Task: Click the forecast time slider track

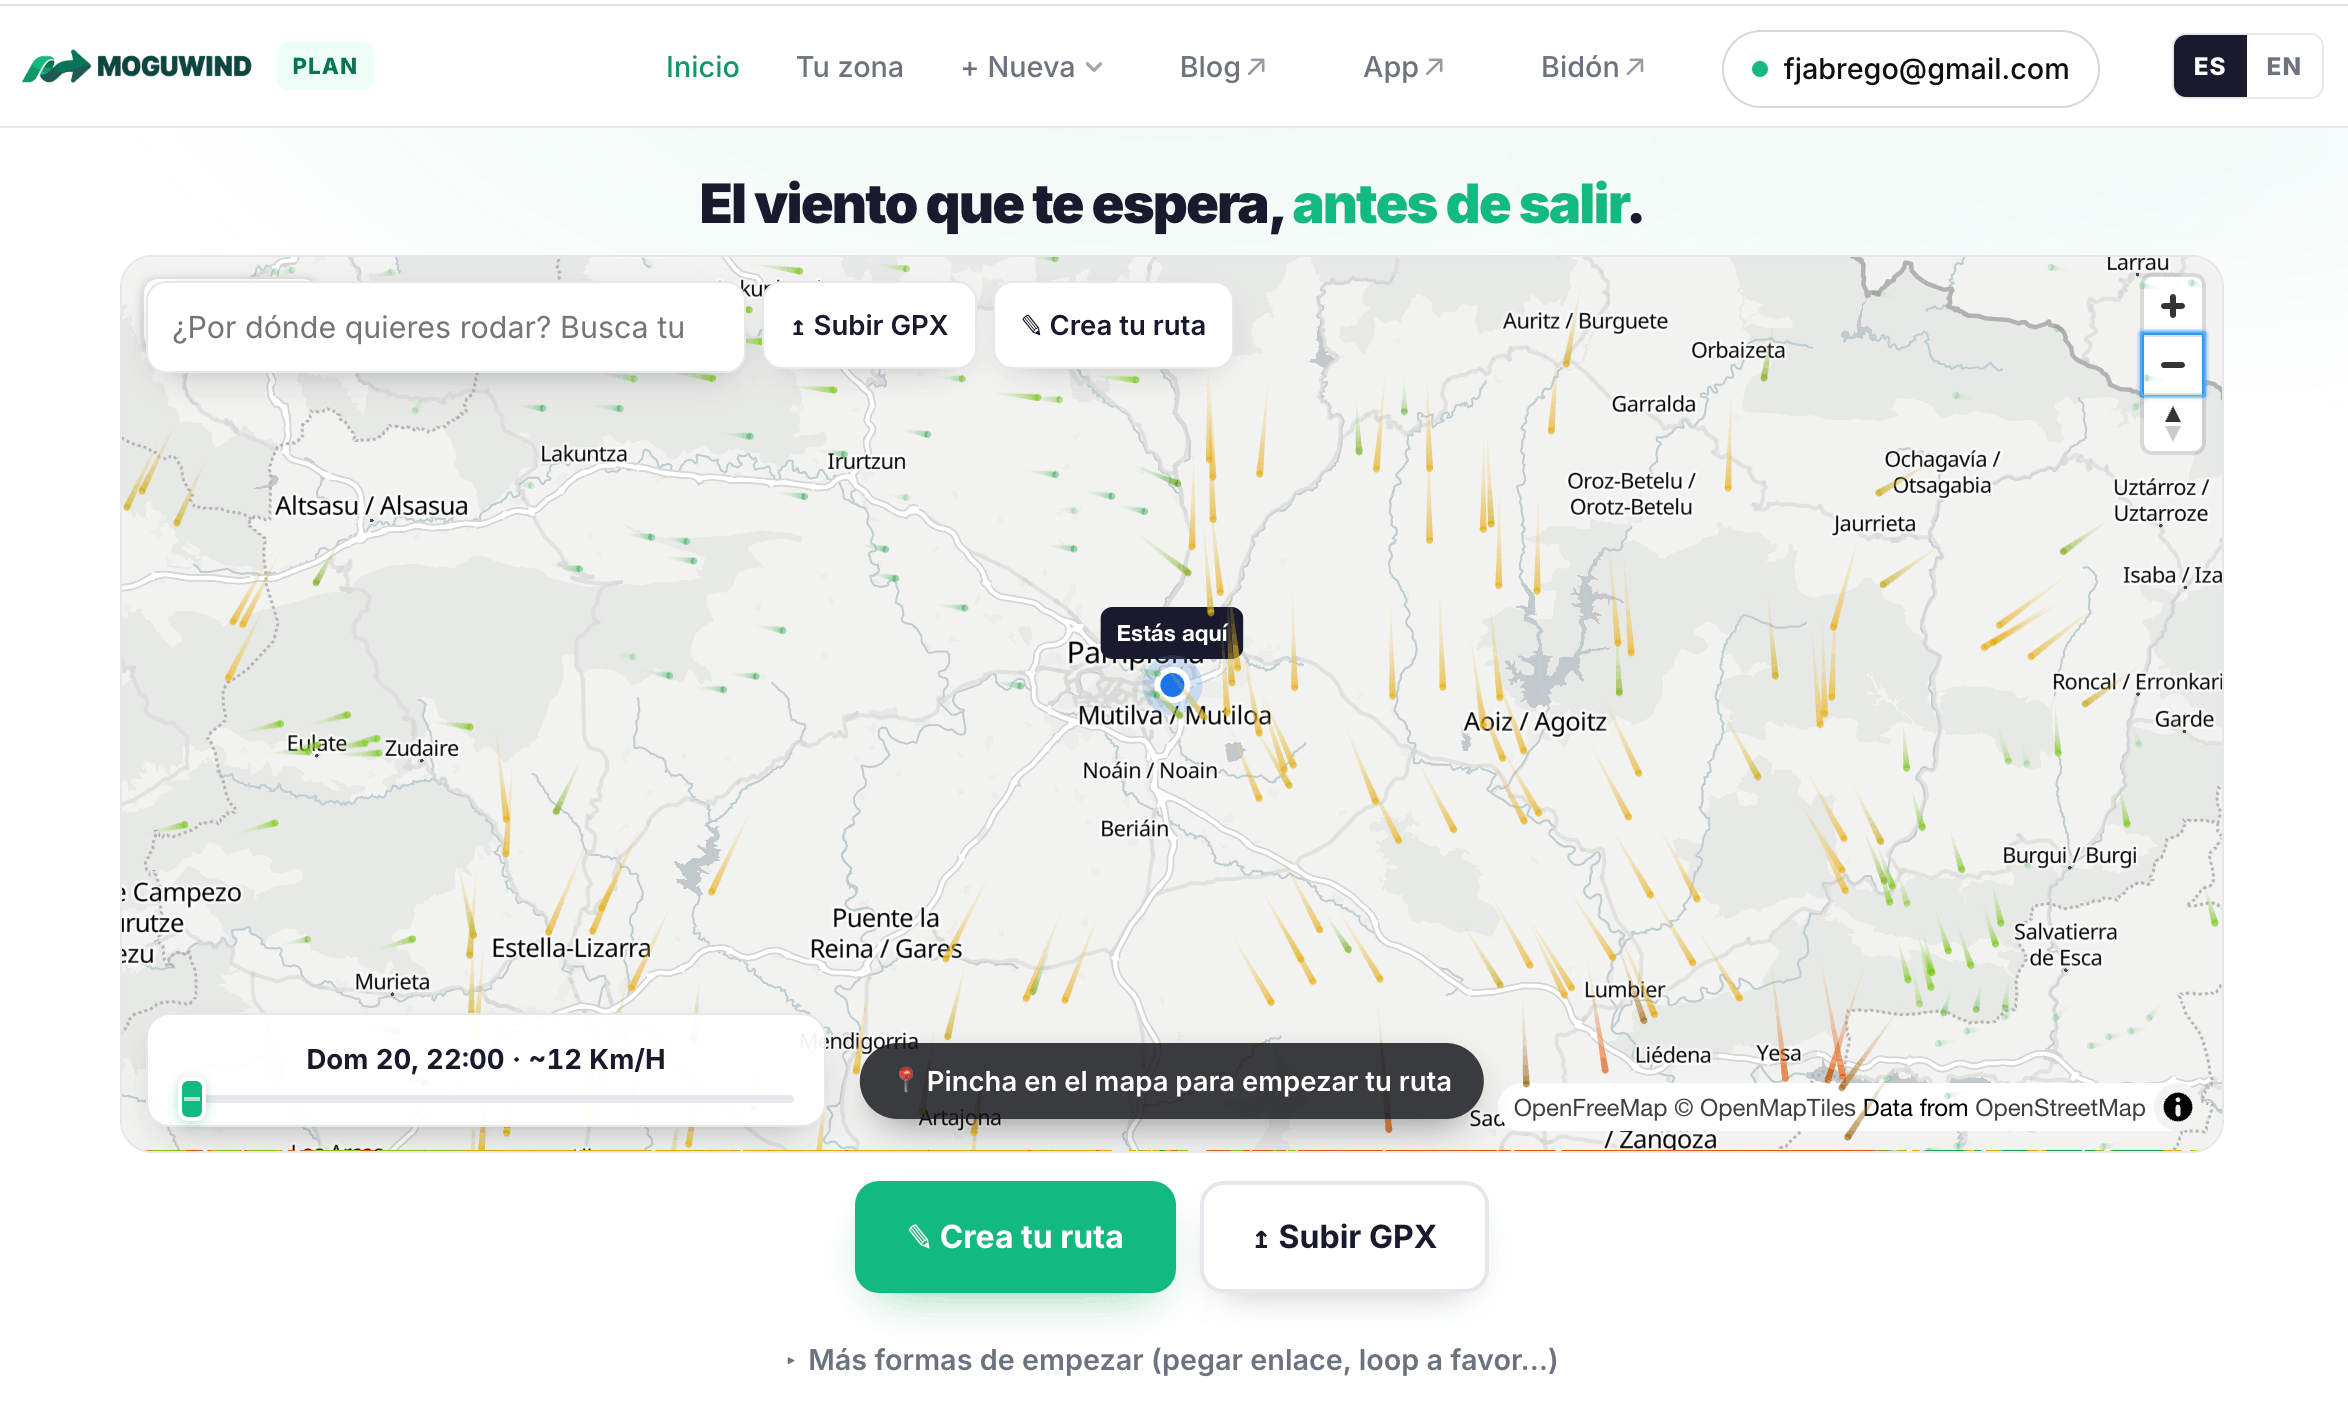Action: click(488, 1098)
